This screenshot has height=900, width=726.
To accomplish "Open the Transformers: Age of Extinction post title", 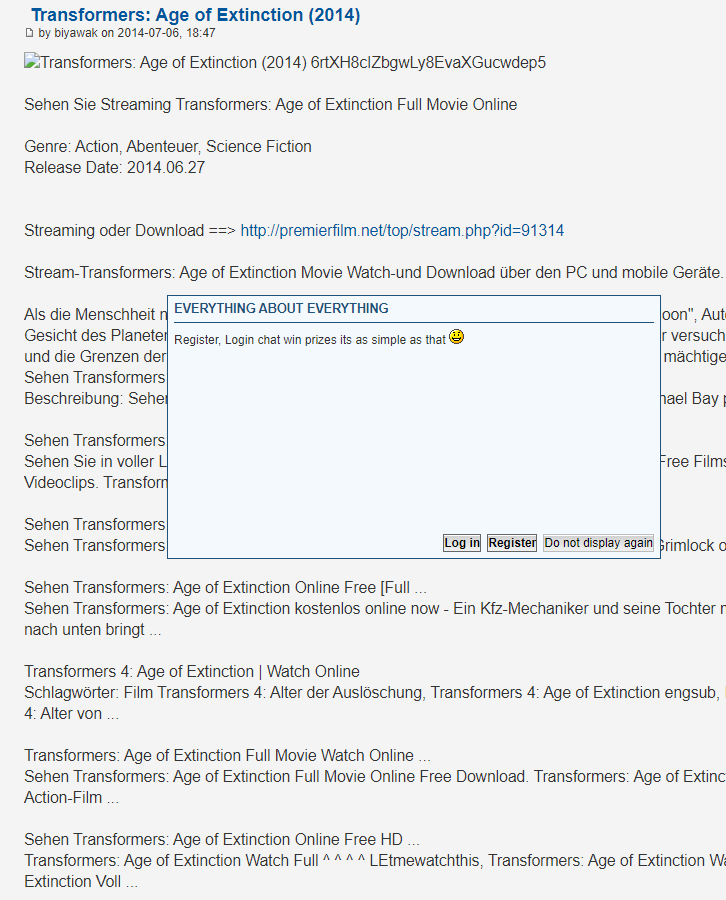I will pos(195,15).
